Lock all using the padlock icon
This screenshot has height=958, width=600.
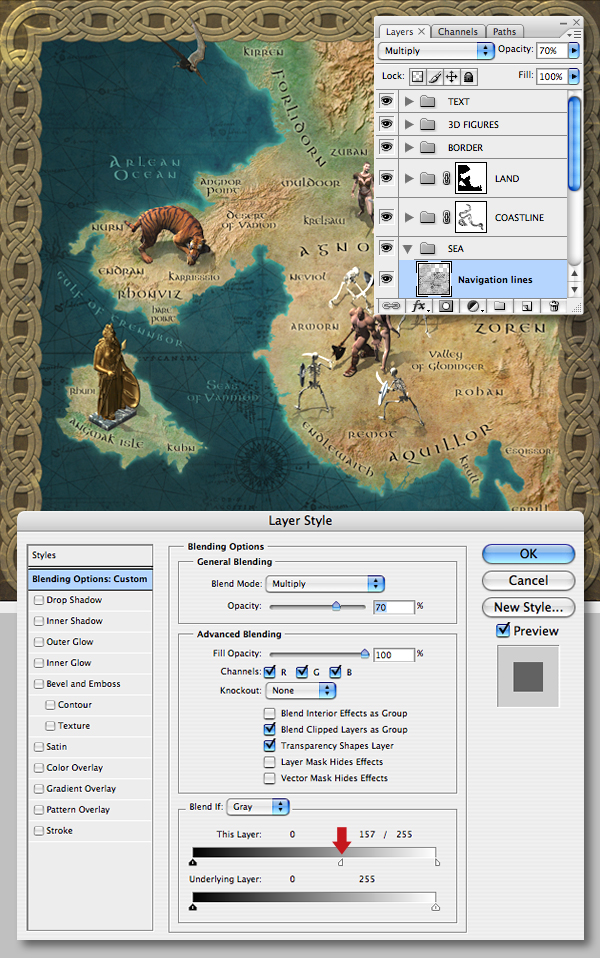click(469, 76)
